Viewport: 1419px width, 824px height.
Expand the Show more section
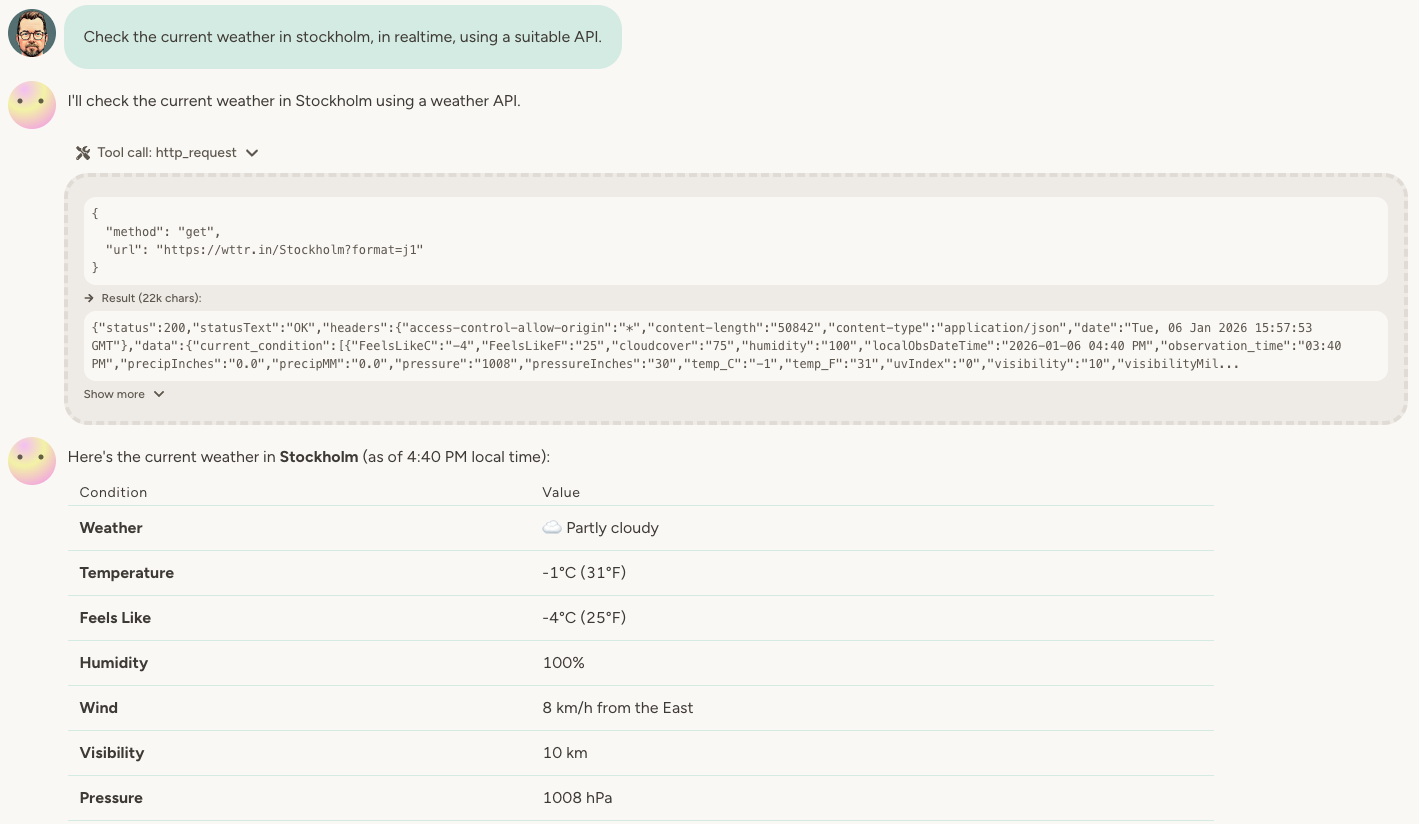pos(122,394)
